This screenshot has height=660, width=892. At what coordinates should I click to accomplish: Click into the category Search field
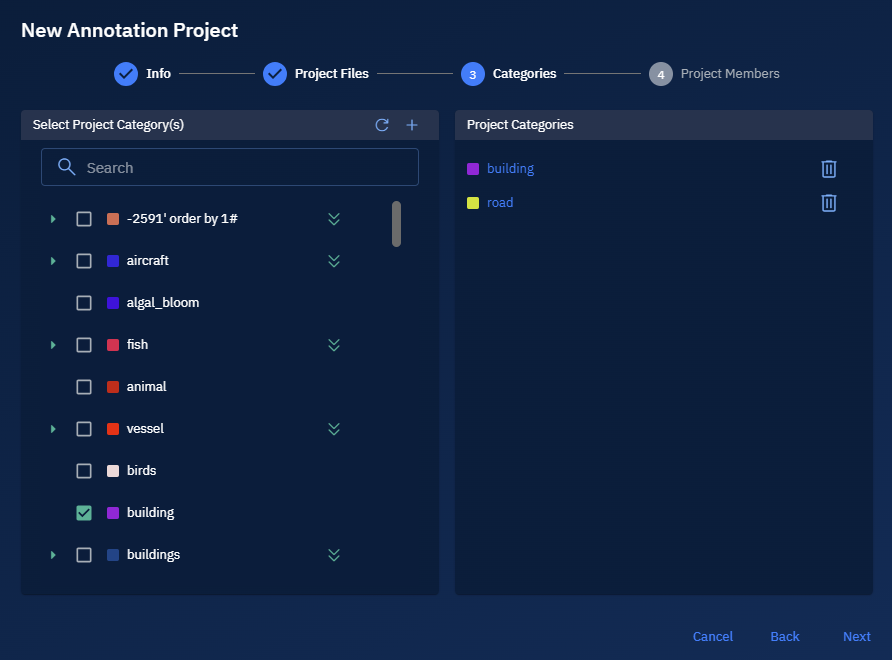240,168
